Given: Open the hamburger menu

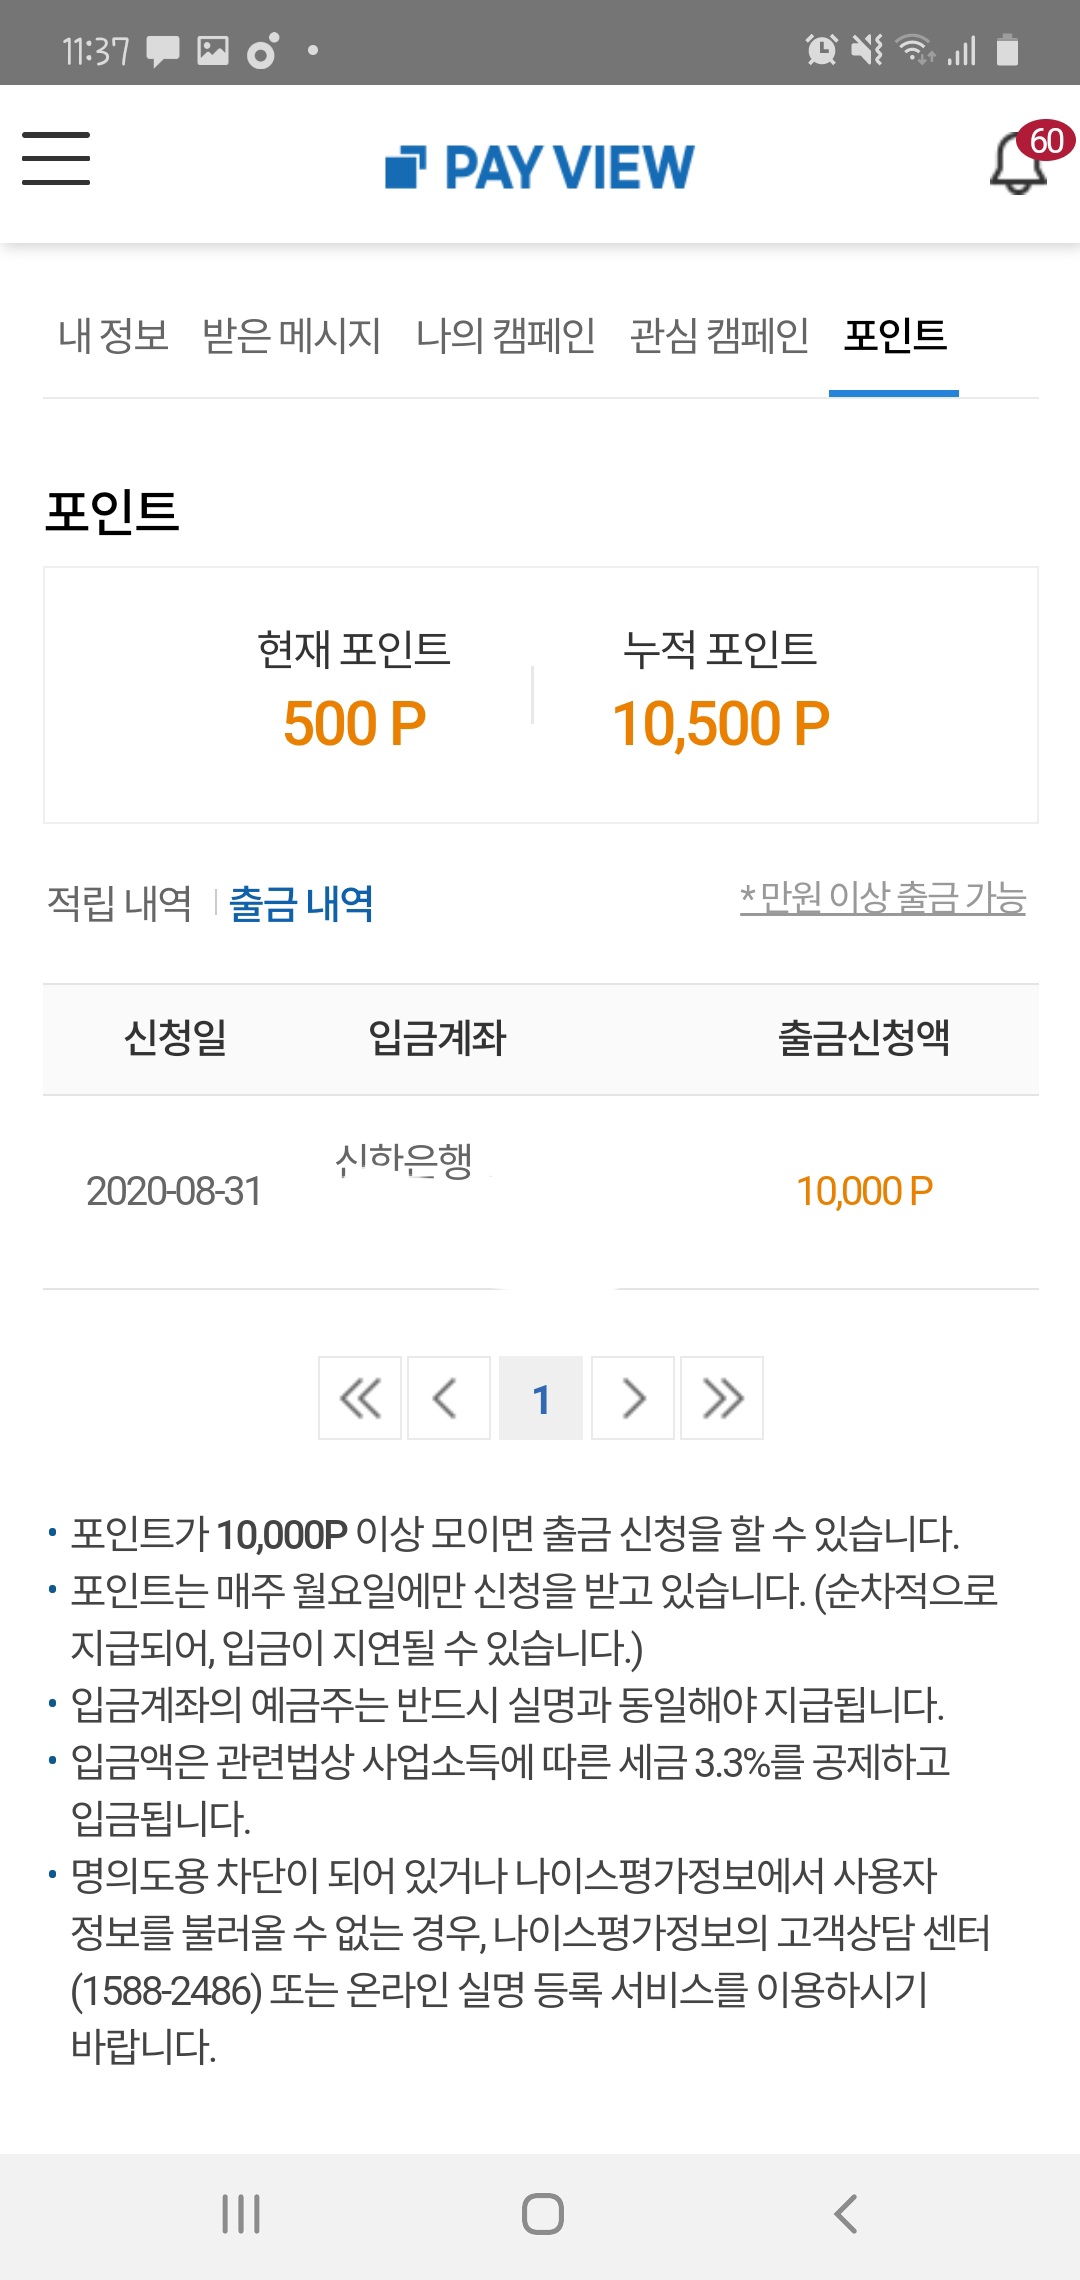Looking at the screenshot, I should coord(56,158).
